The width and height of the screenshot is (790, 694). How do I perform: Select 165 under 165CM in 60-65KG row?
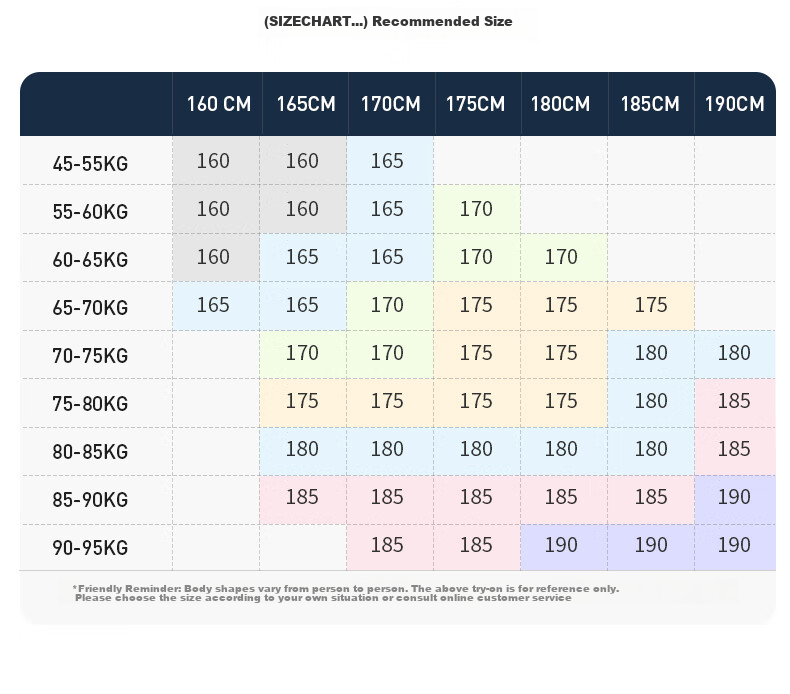302,257
